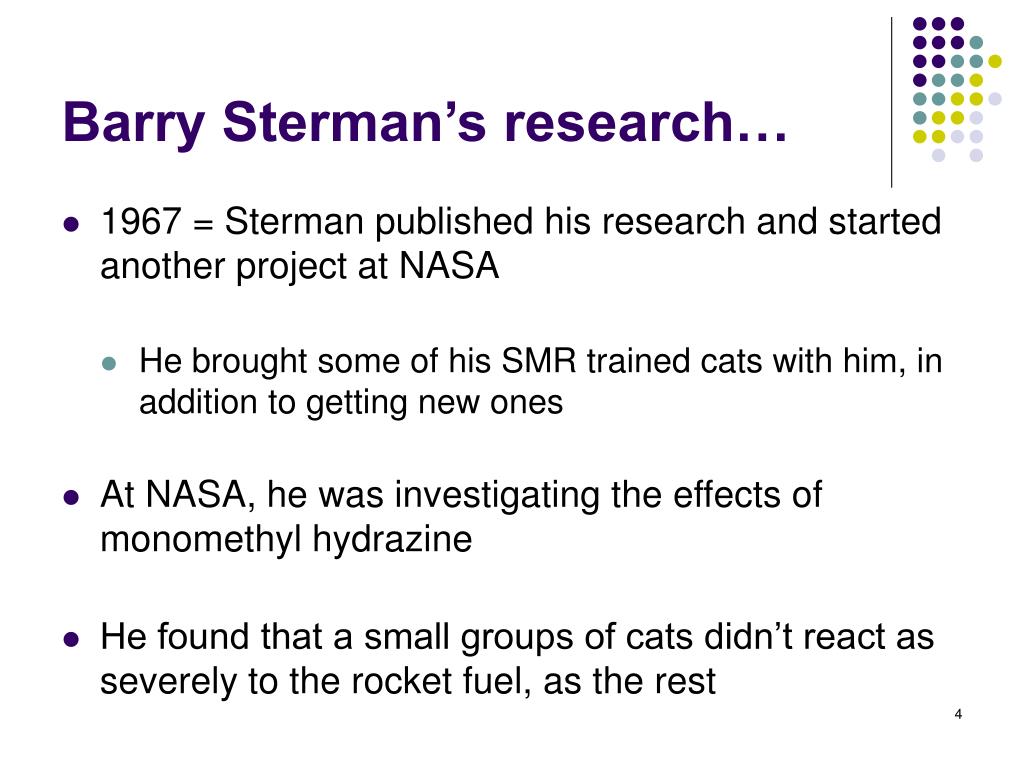Click the purple bullet beside "He found"
Image resolution: width=1024 pixels, height=768 pixels.
coord(71,639)
